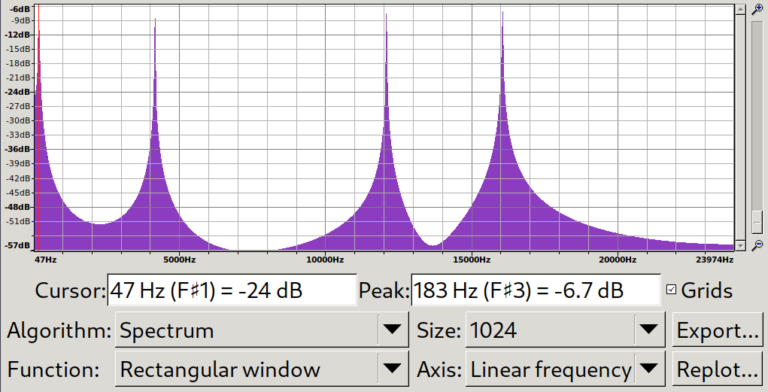Click the zoom out magnifier icon
This screenshot has height=392, width=768.
click(x=757, y=245)
